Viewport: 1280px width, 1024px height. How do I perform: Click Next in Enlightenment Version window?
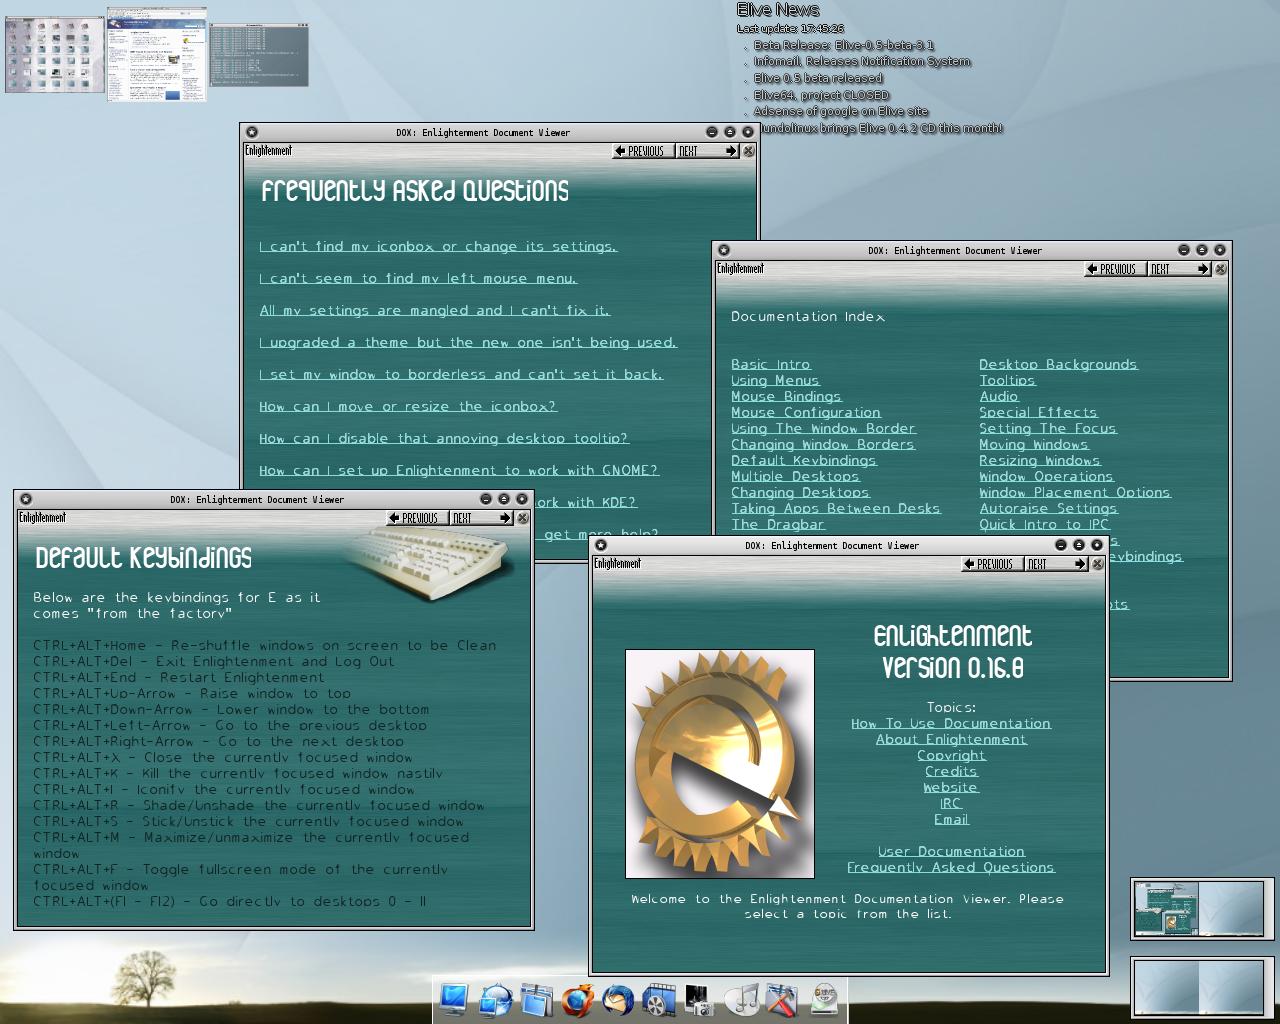[1056, 564]
